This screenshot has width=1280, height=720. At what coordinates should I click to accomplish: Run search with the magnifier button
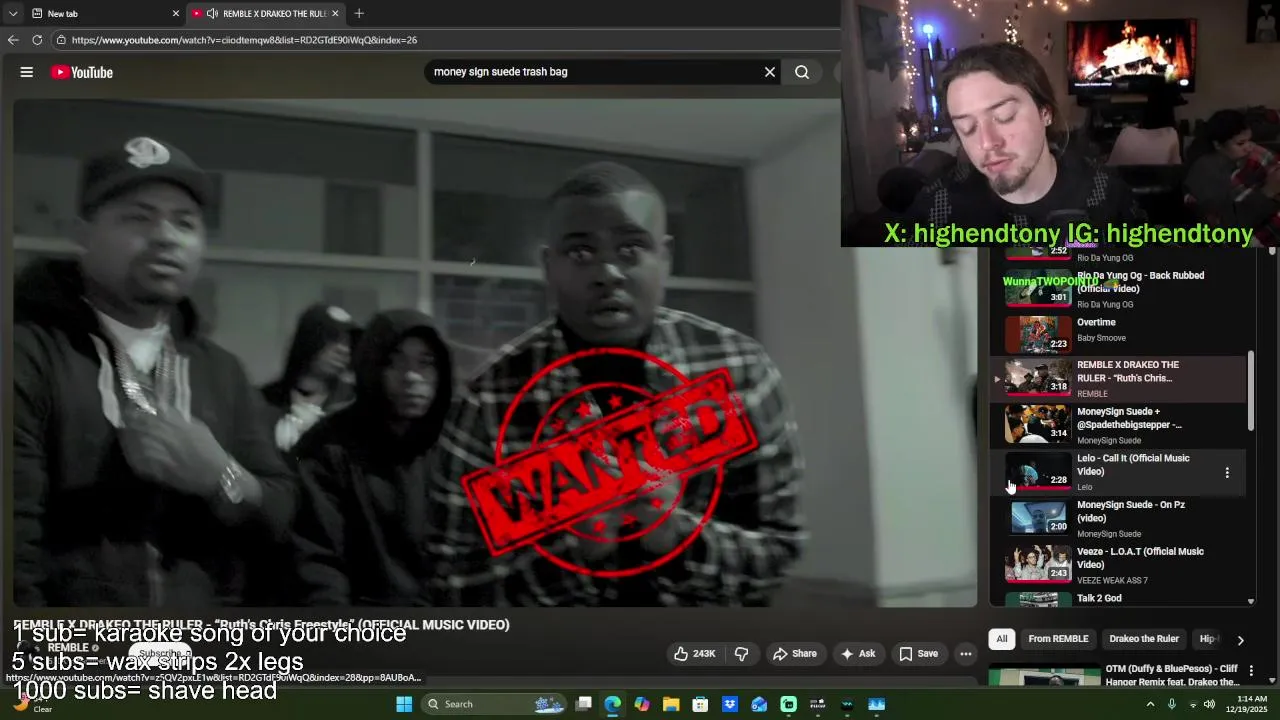coord(802,72)
